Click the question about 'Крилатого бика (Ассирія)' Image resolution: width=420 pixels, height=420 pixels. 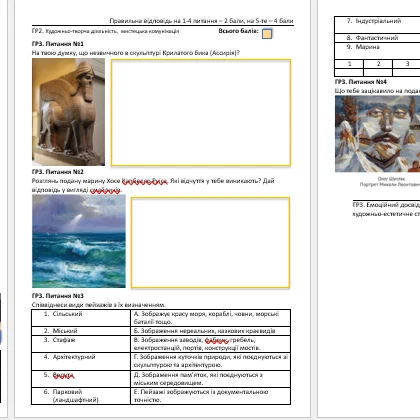tap(136, 53)
